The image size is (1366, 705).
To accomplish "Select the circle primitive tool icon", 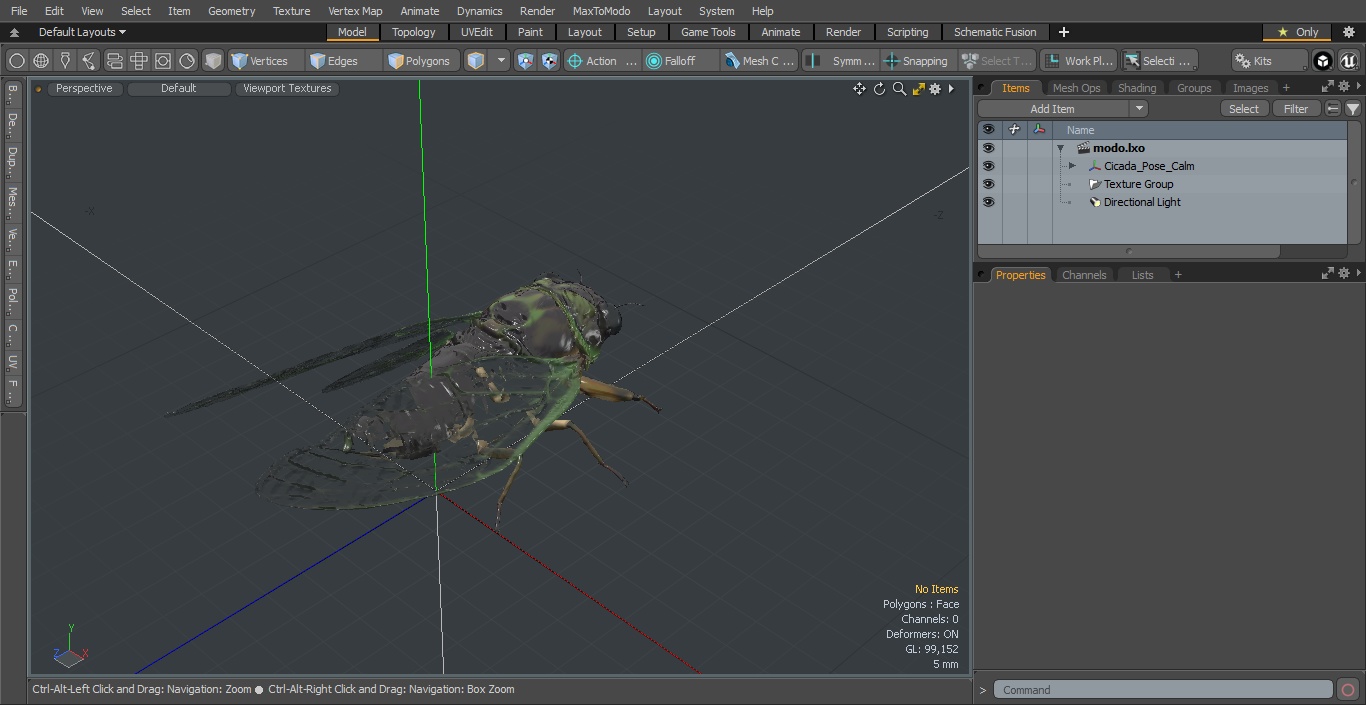I will pos(17,61).
